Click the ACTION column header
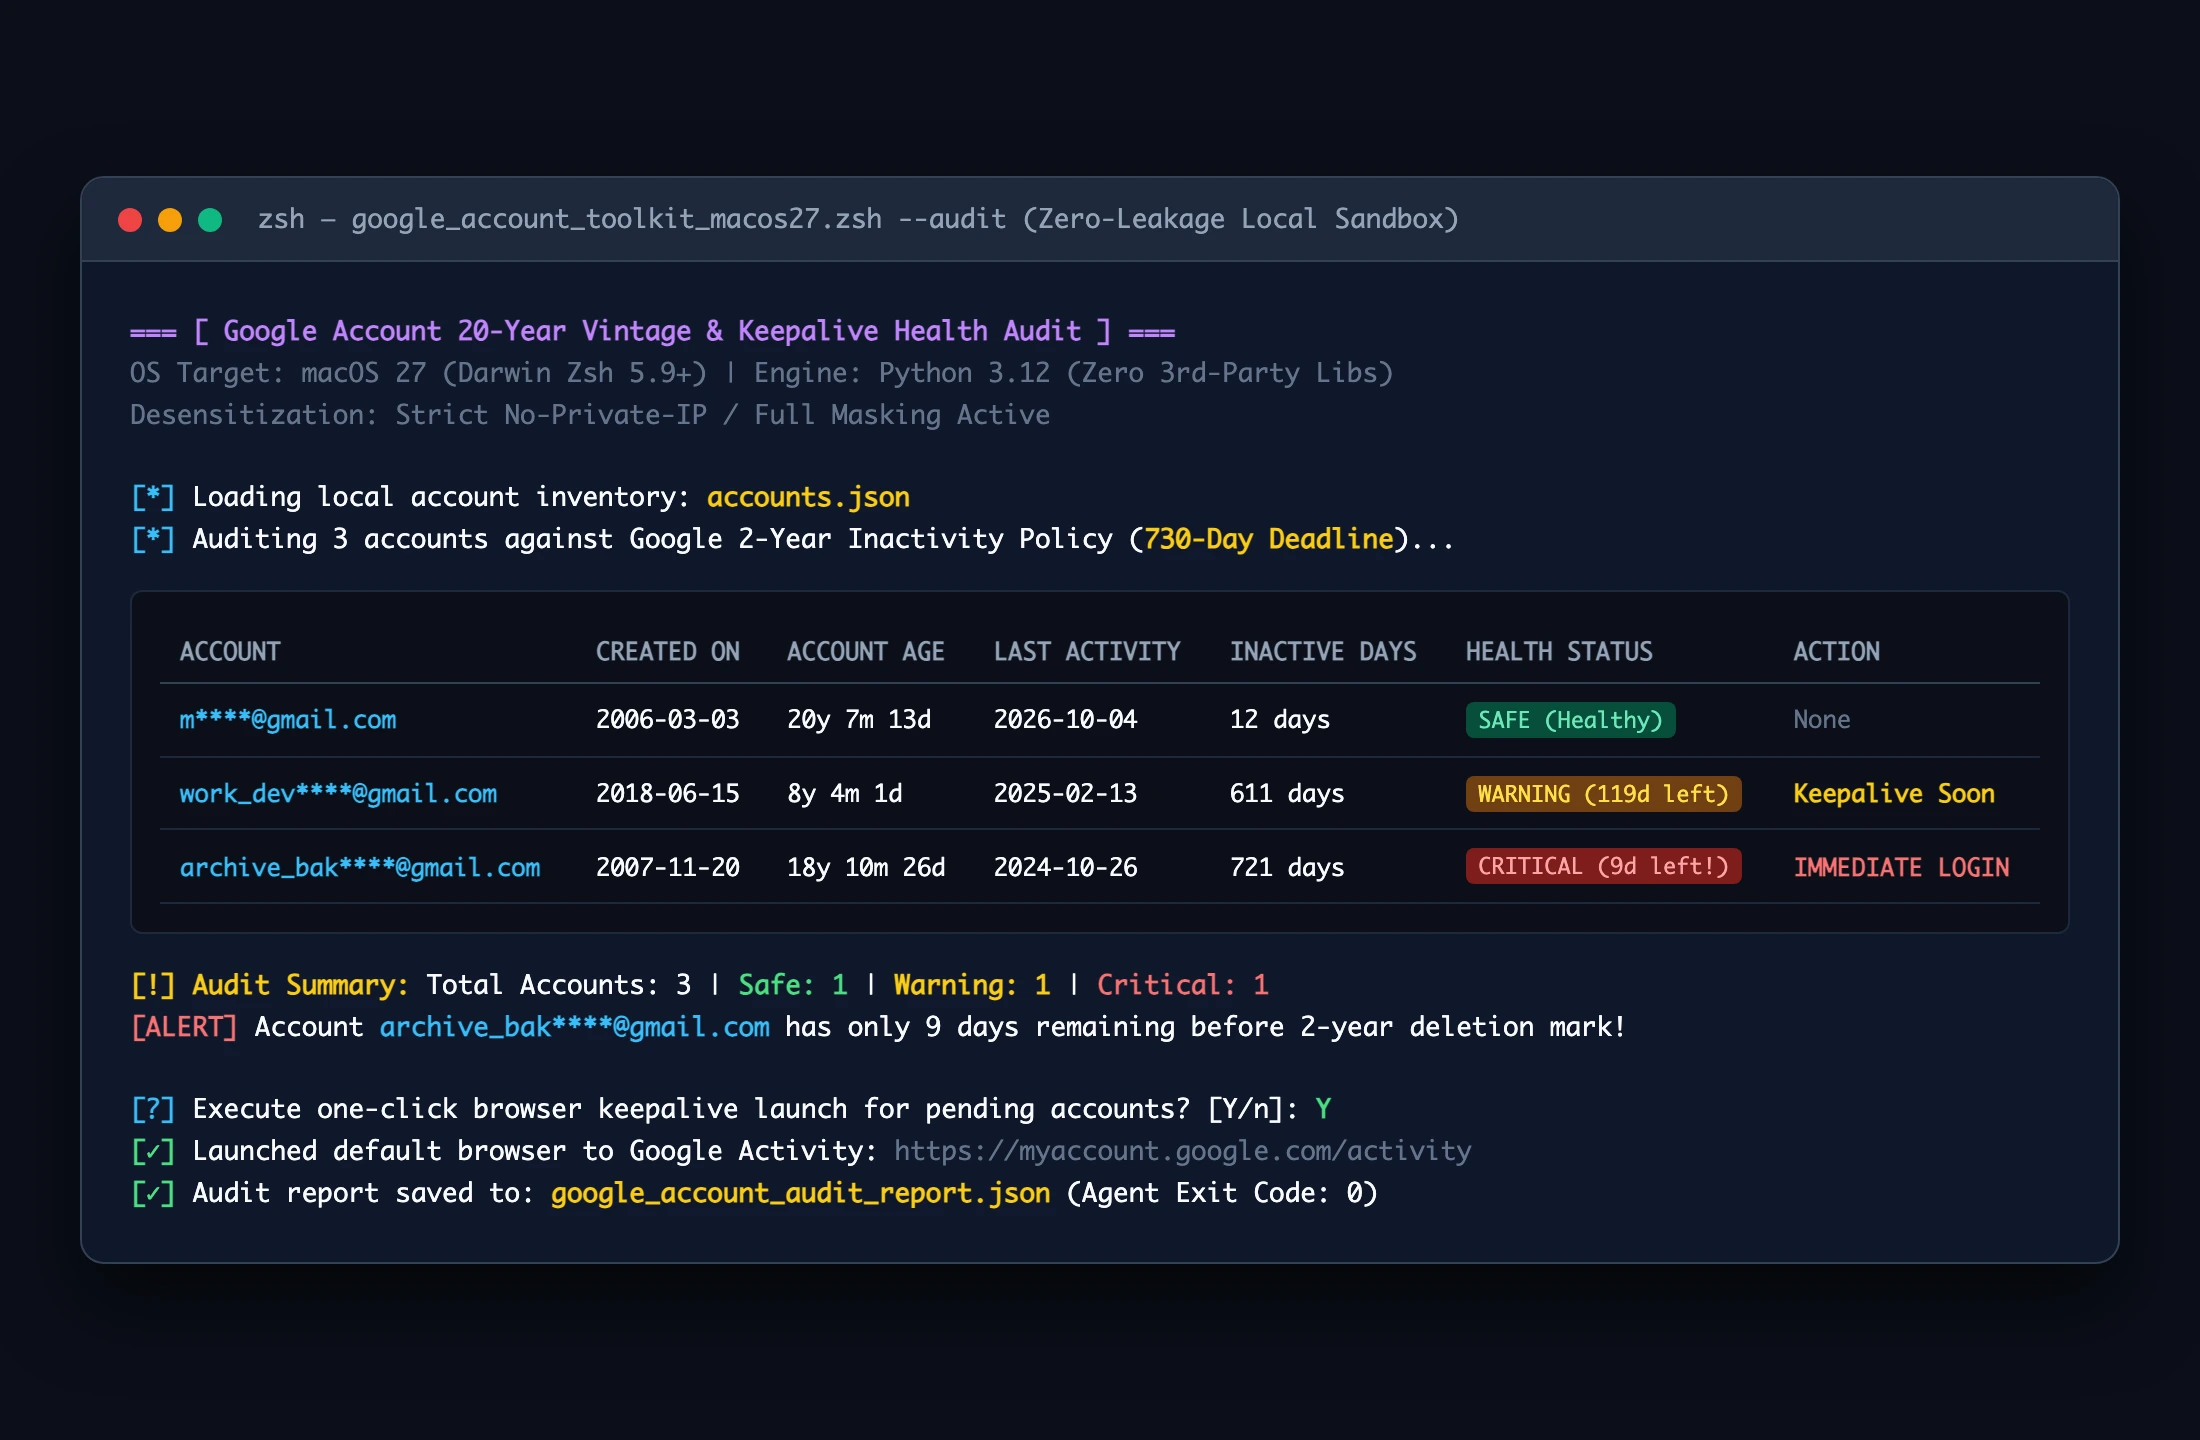The height and width of the screenshot is (1440, 2200). coord(1836,651)
